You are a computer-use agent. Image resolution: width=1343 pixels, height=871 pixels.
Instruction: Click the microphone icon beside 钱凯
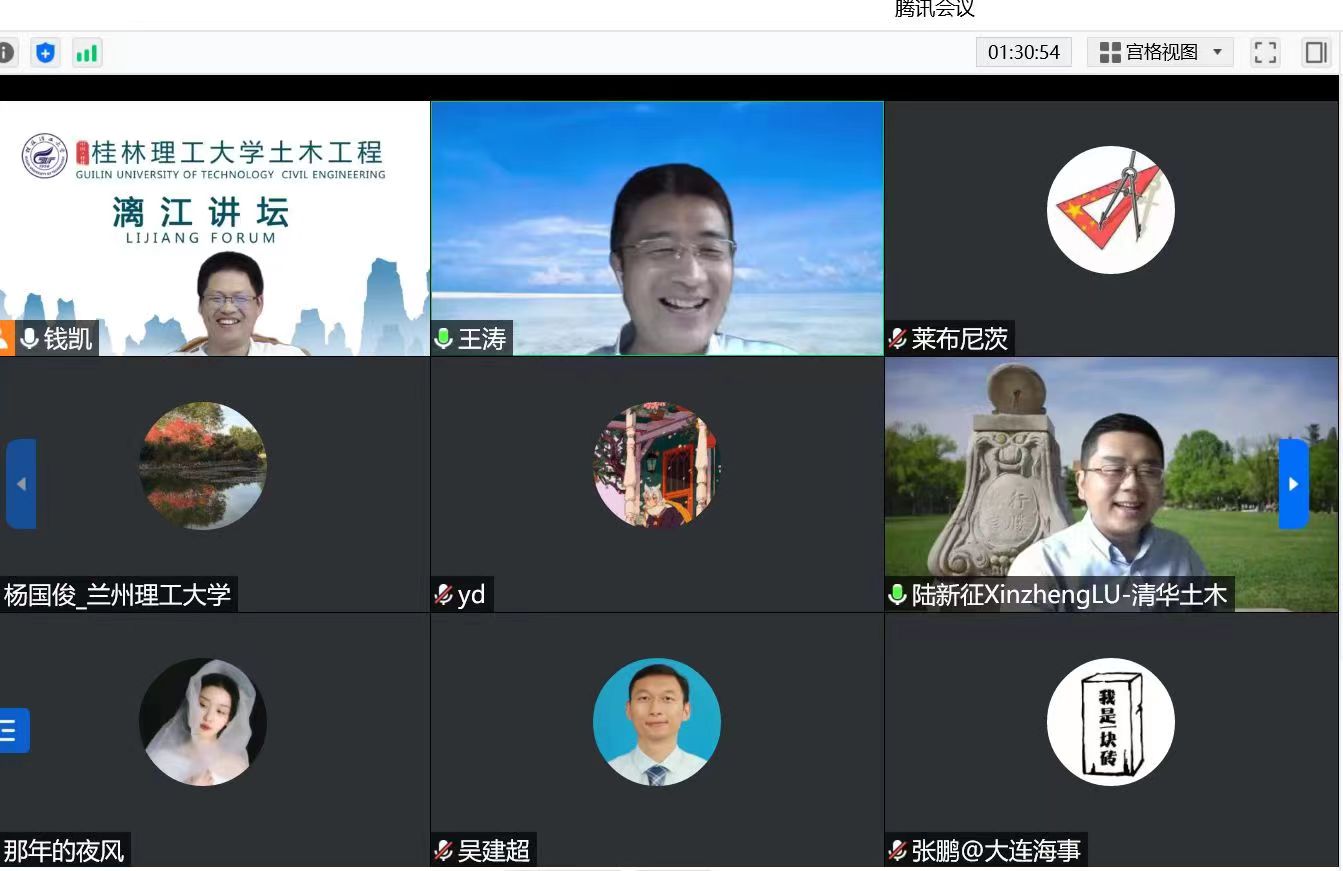pyautogui.click(x=29, y=339)
